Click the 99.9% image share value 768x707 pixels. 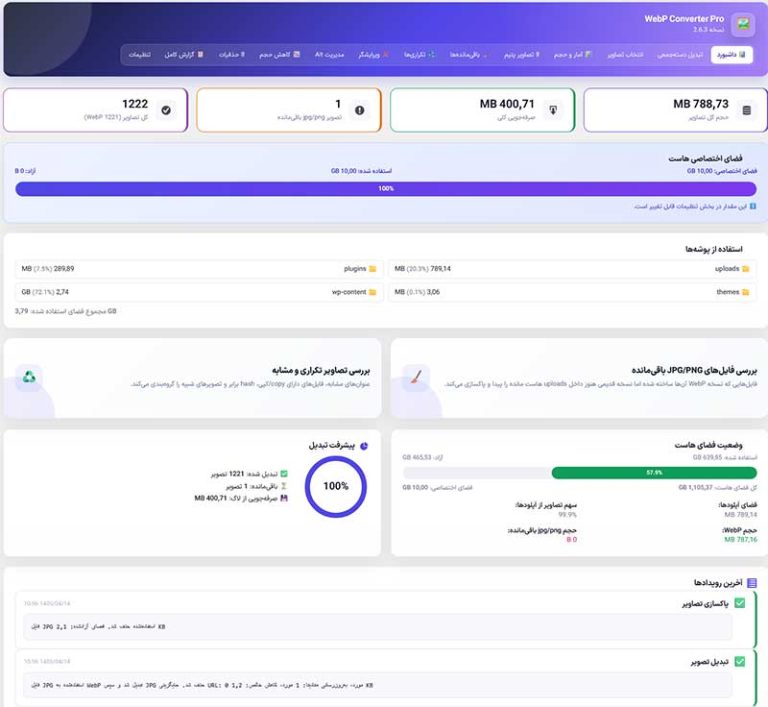[567, 514]
